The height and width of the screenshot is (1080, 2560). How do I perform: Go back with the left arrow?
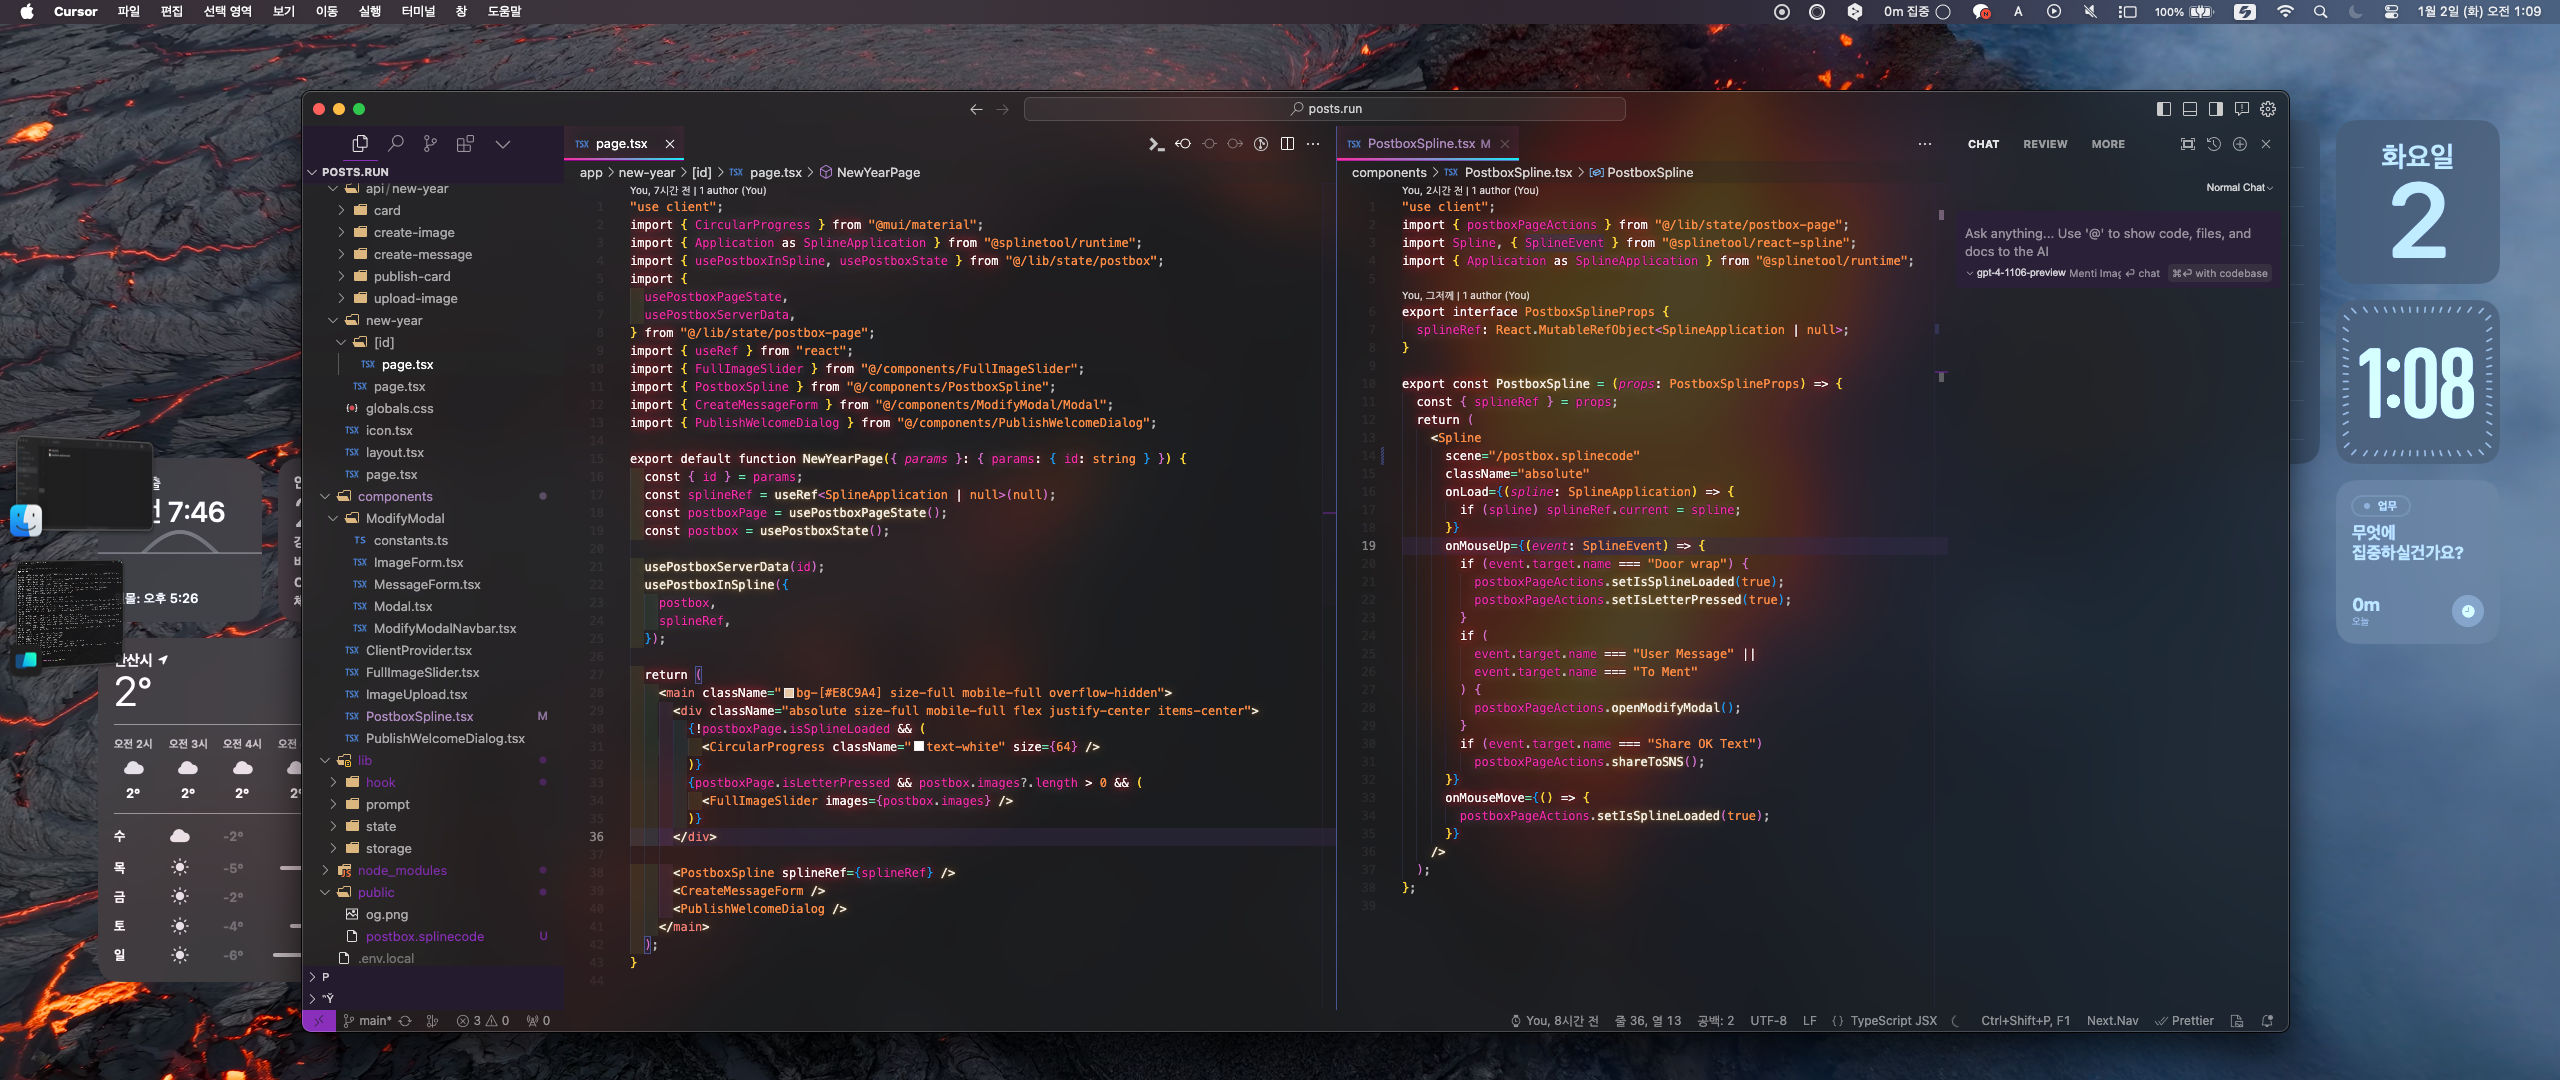pyautogui.click(x=976, y=109)
